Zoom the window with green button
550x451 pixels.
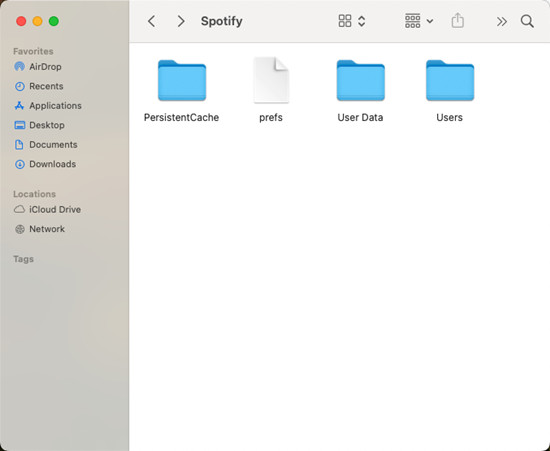[54, 21]
